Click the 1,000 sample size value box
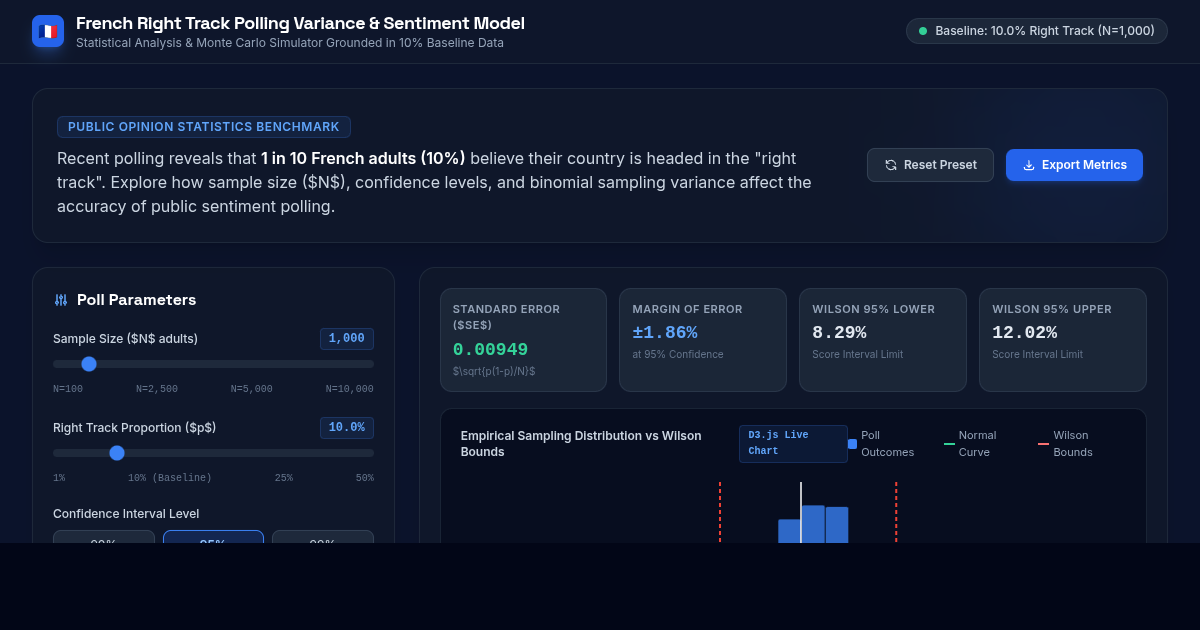This screenshot has height=630, width=1200. [347, 339]
